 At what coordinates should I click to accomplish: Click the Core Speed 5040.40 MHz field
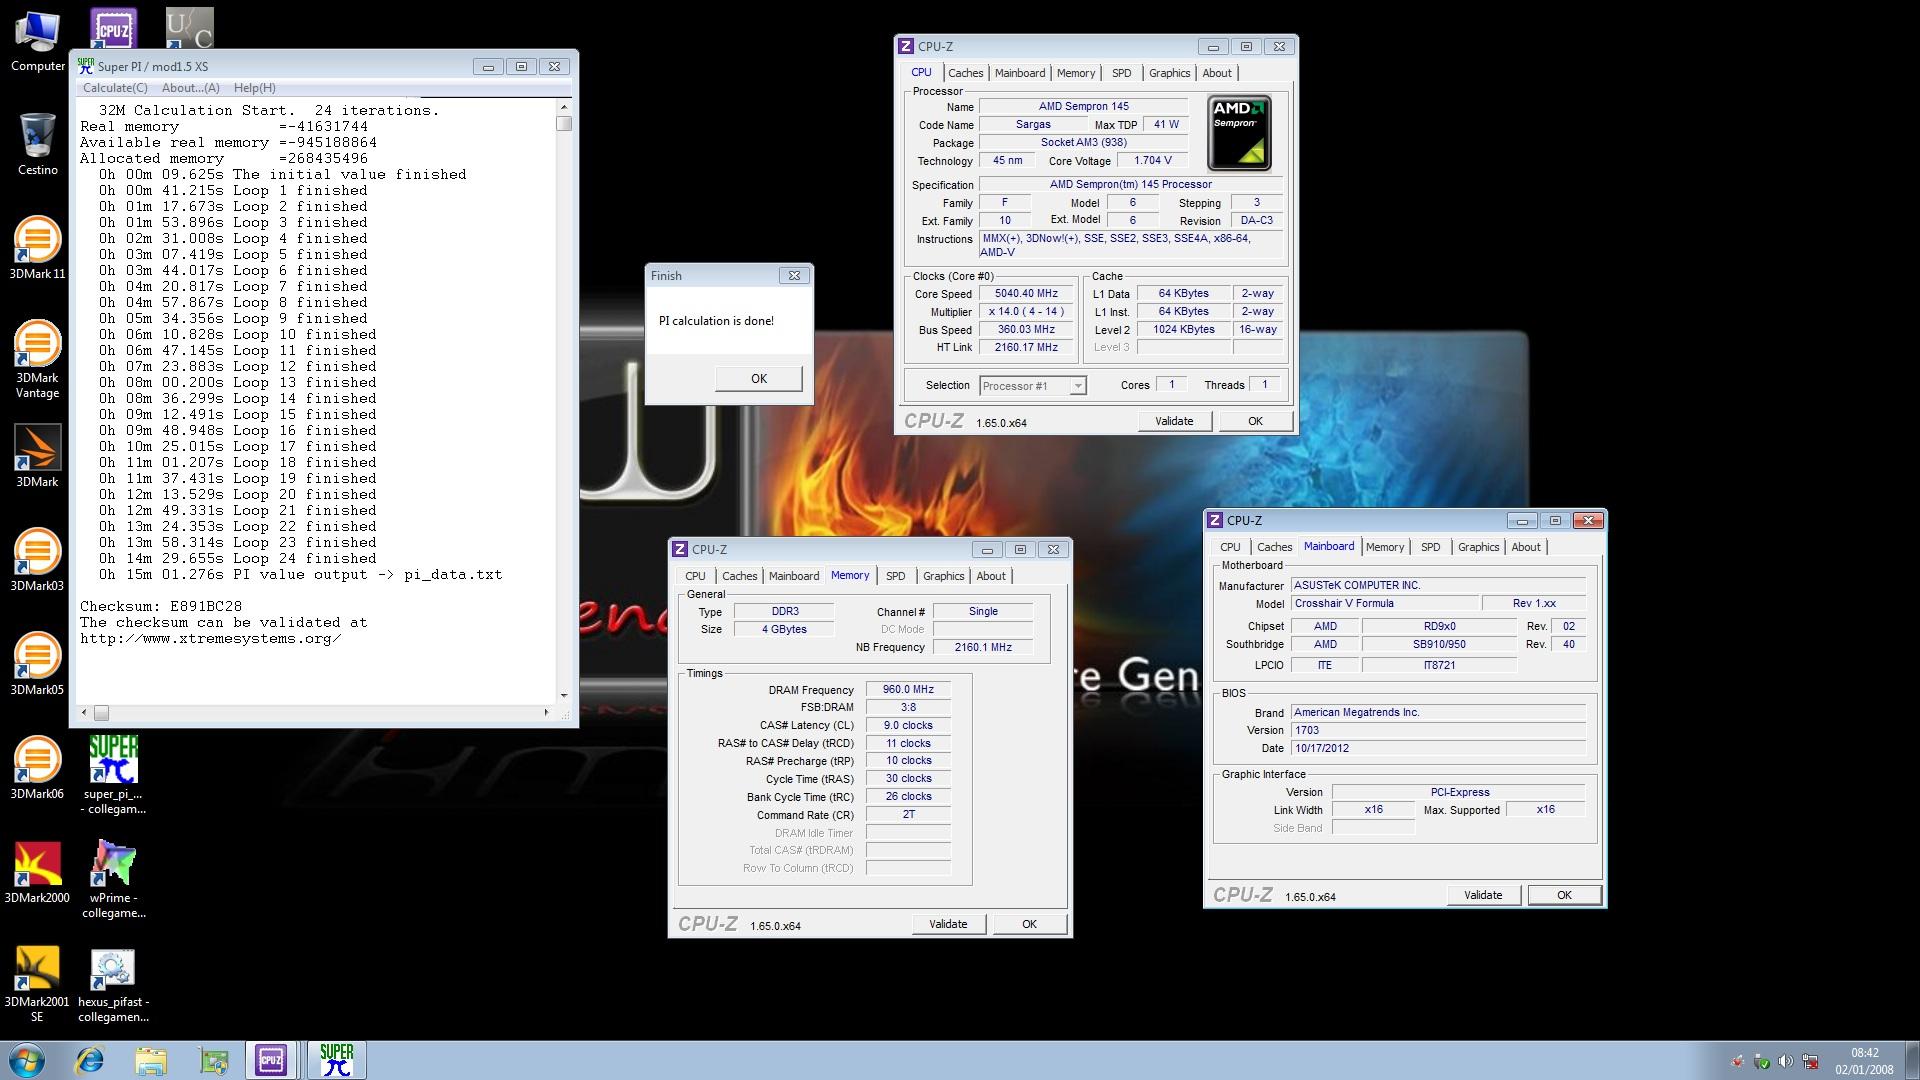1026,294
